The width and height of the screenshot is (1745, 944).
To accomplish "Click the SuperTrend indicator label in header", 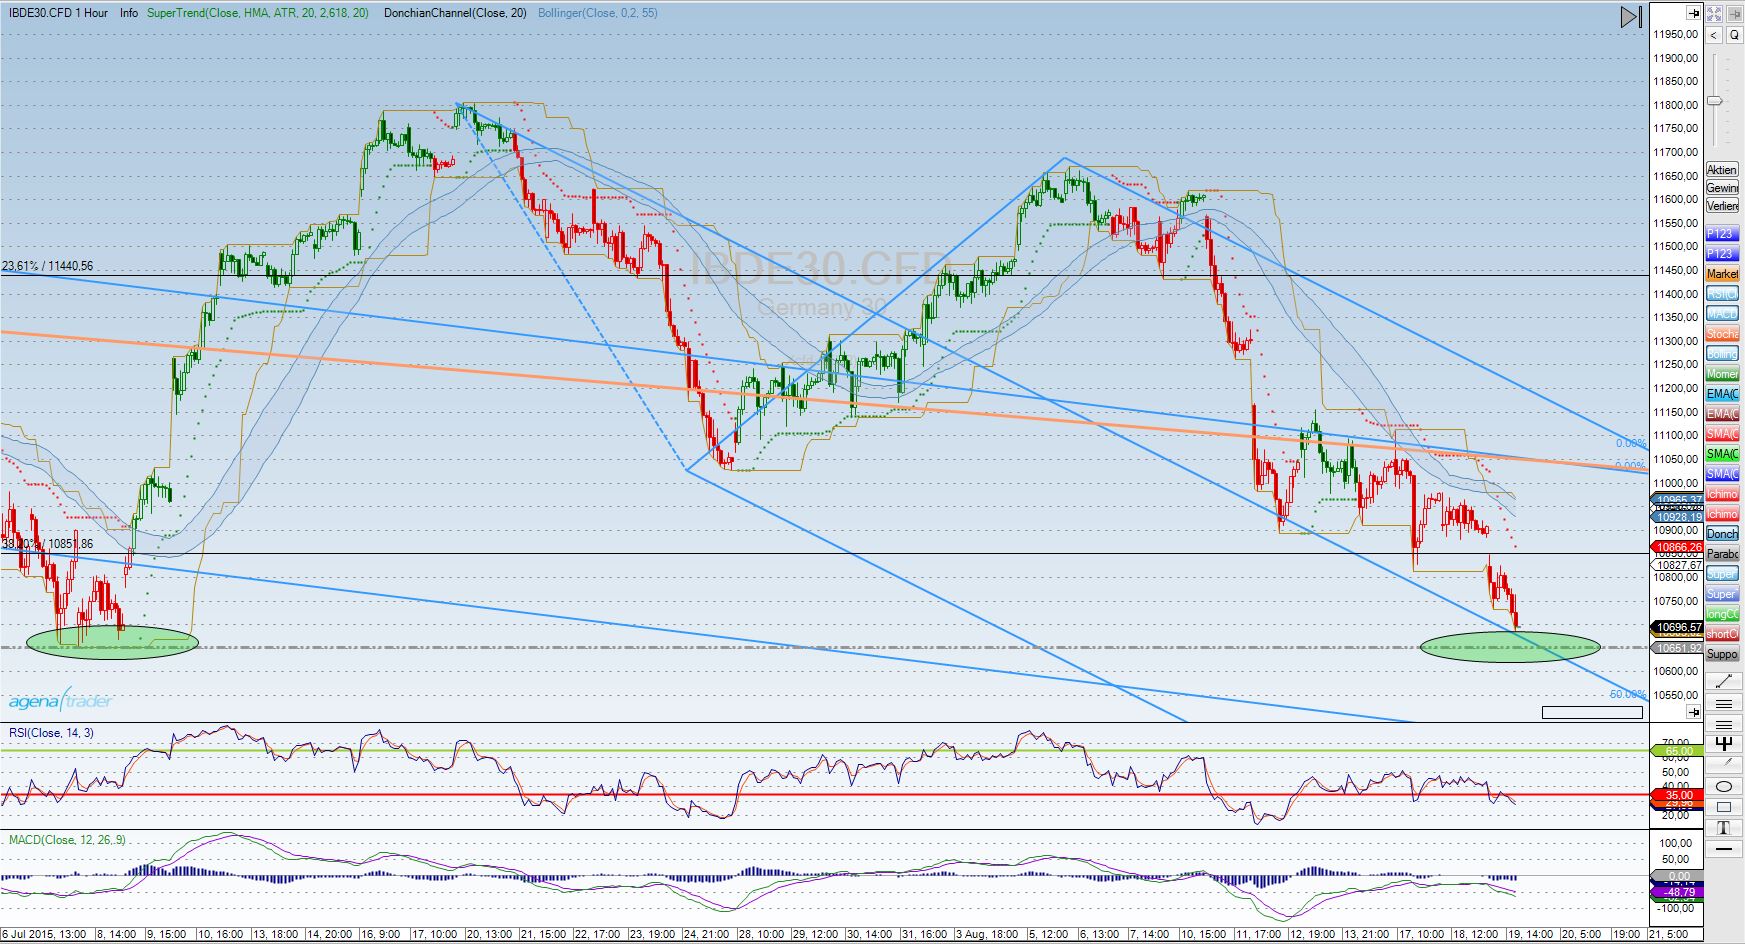I will tap(257, 13).
